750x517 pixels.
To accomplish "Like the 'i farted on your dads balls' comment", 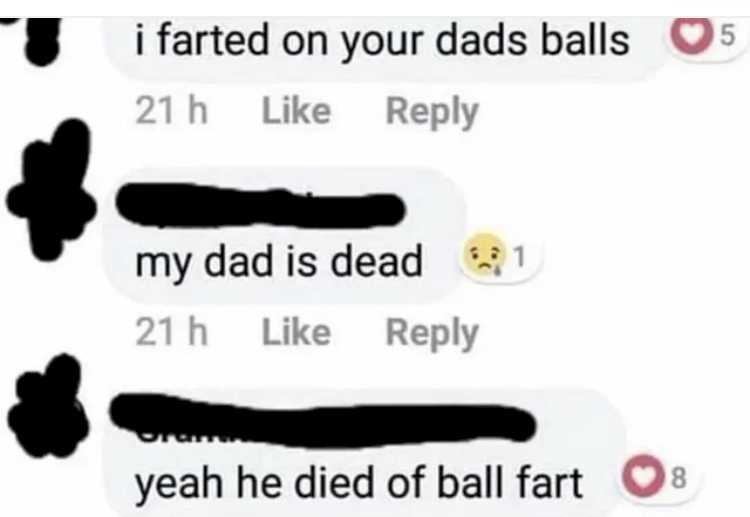I will tap(296, 111).
